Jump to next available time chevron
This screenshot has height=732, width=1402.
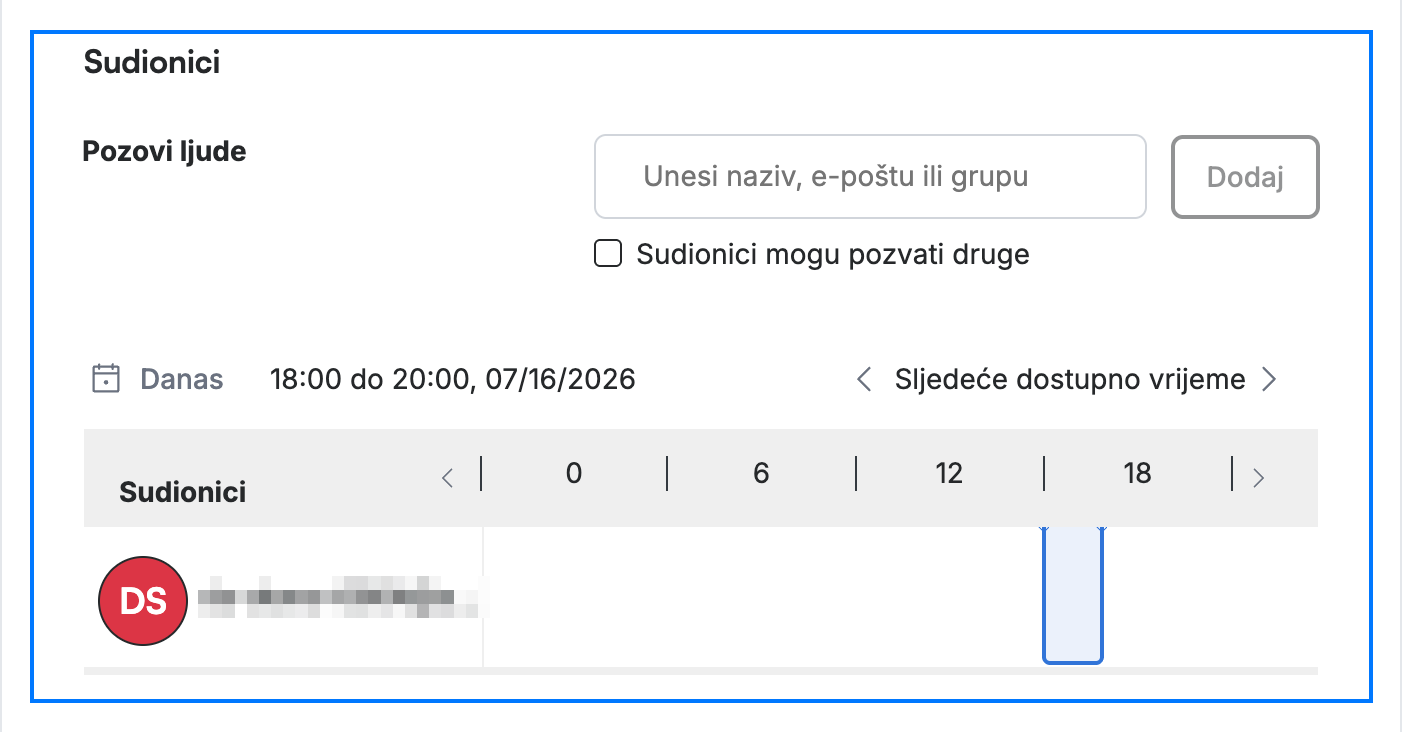[x=1268, y=380]
